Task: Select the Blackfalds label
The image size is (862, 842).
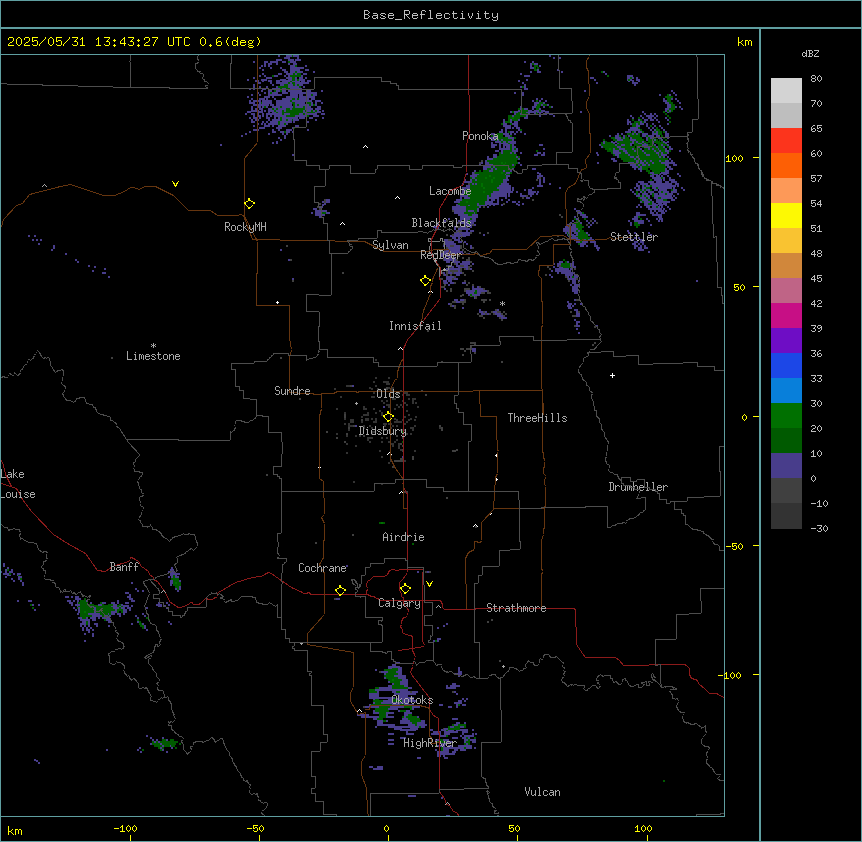Action: point(441,223)
